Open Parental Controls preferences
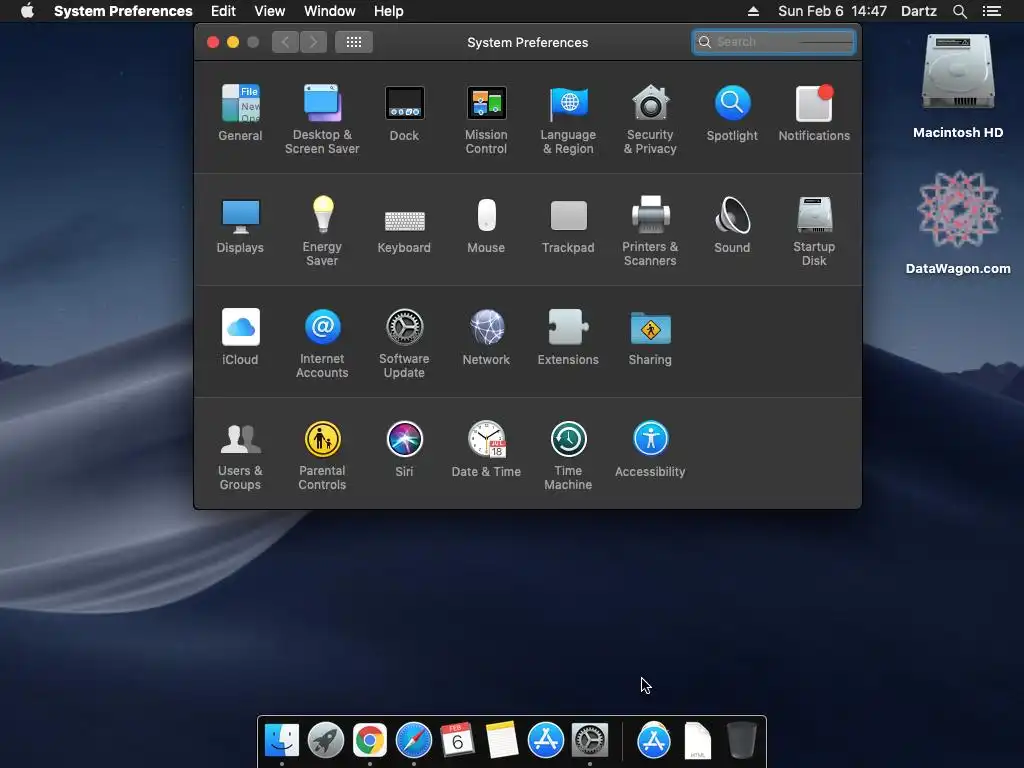Viewport: 1024px width, 768px height. click(x=322, y=455)
